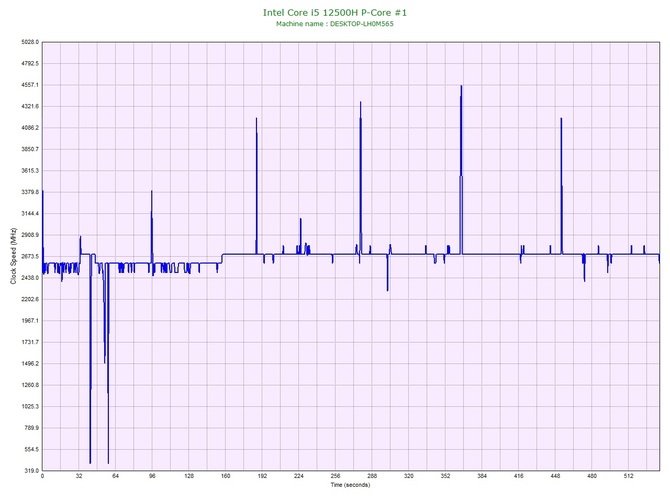Click the spike peak near 288 seconds
The width and height of the screenshot is (670, 502).
(x=361, y=103)
